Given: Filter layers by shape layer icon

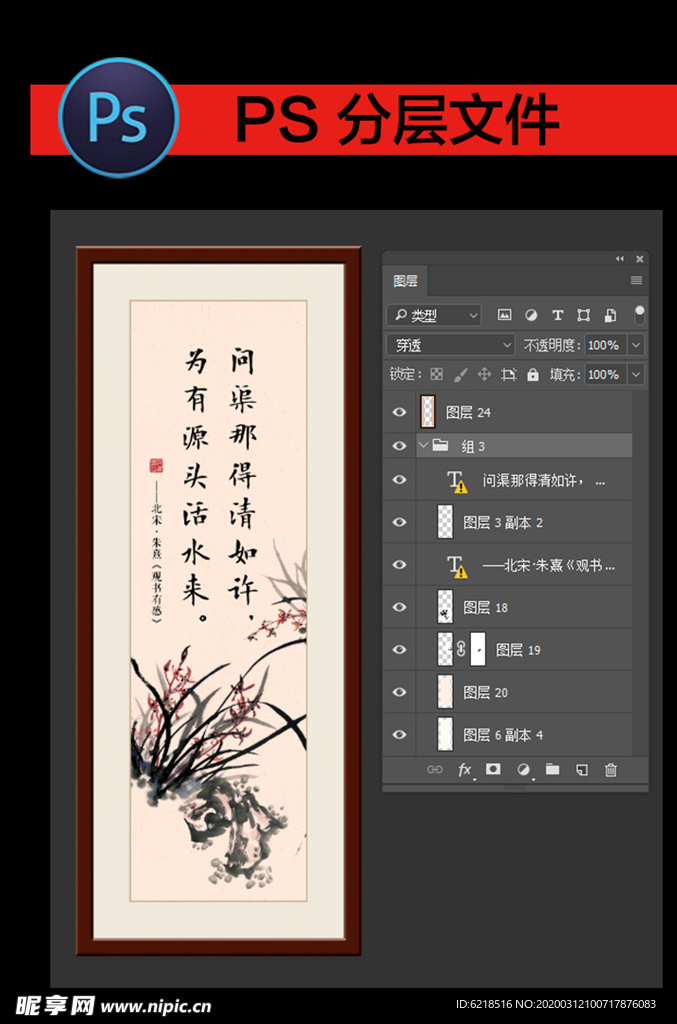Looking at the screenshot, I should (584, 315).
